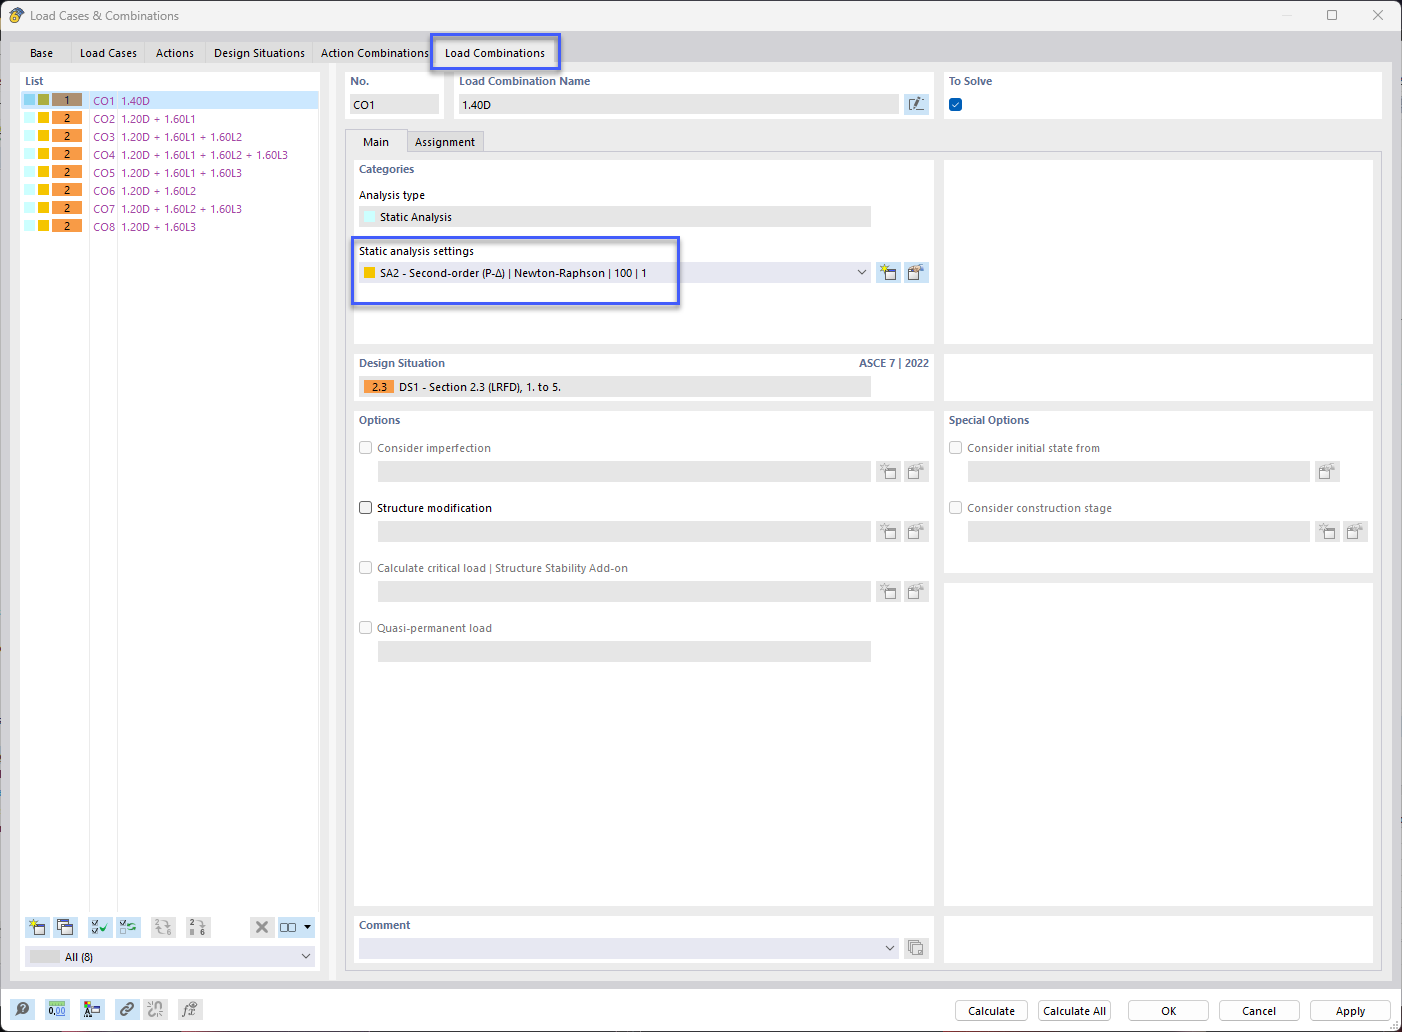Edit static analysis settings SA2 icon
This screenshot has width=1402, height=1032.
(x=916, y=272)
